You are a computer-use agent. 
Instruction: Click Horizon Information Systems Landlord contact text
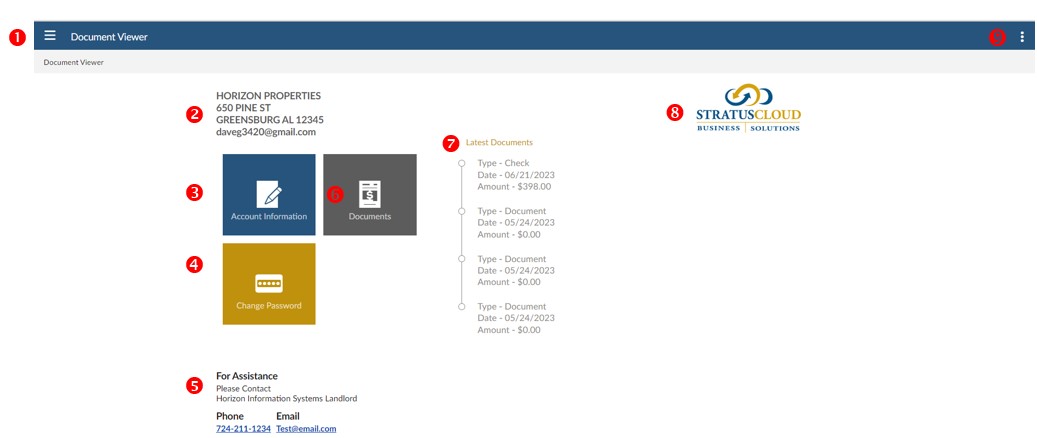tap(286, 398)
